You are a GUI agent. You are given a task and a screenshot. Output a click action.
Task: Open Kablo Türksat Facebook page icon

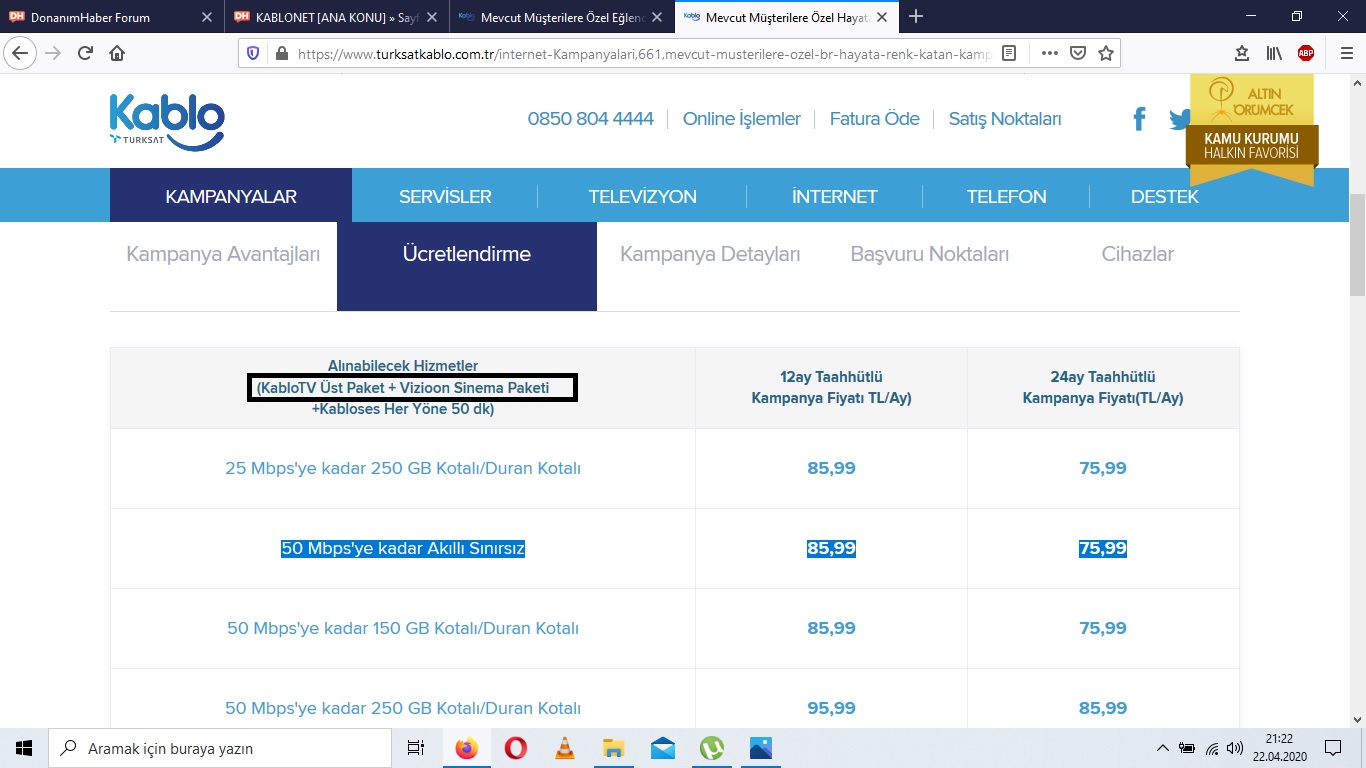[x=1139, y=119]
